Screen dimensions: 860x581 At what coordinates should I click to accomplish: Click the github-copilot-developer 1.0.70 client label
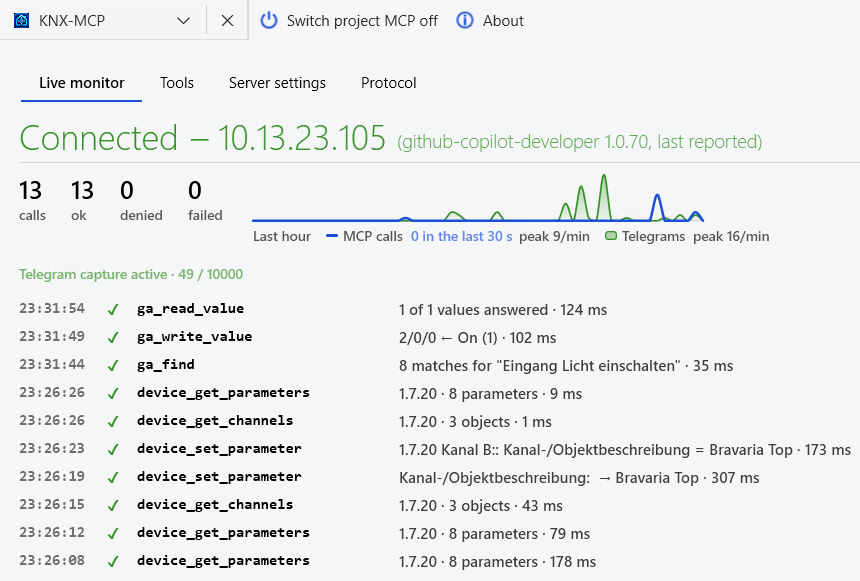click(x=580, y=142)
